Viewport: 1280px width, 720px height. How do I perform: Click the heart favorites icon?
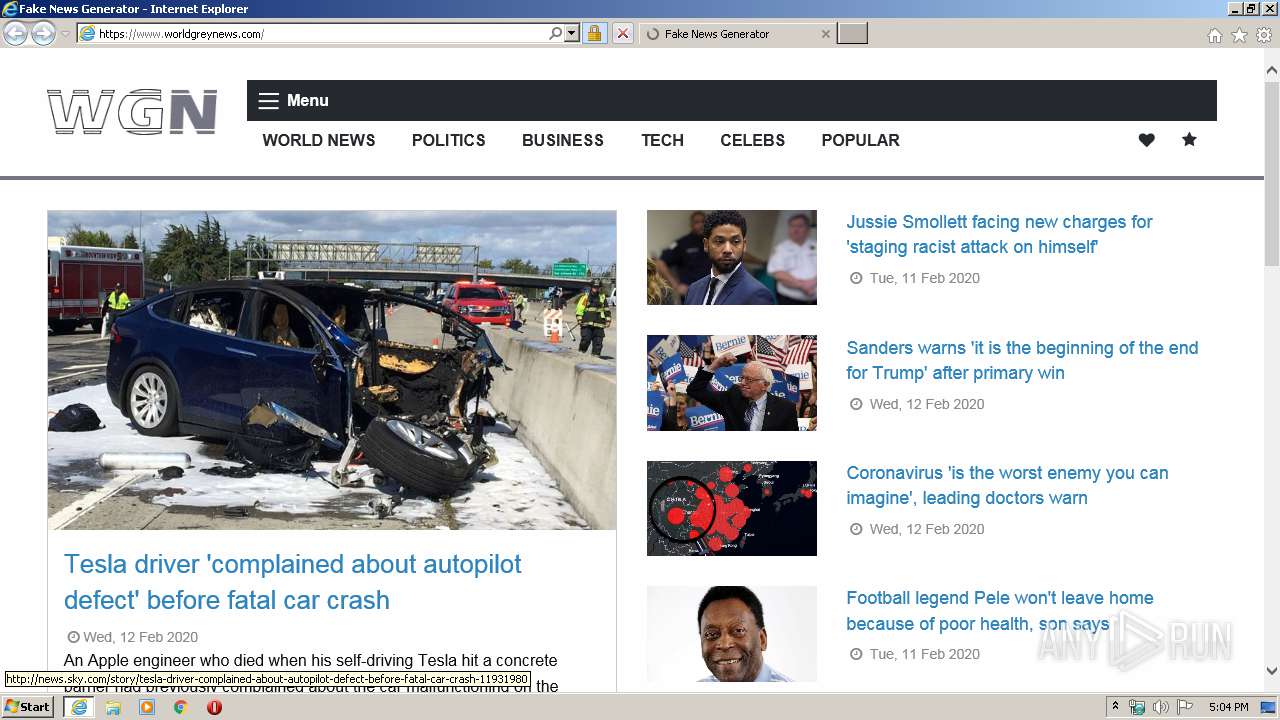1147,140
